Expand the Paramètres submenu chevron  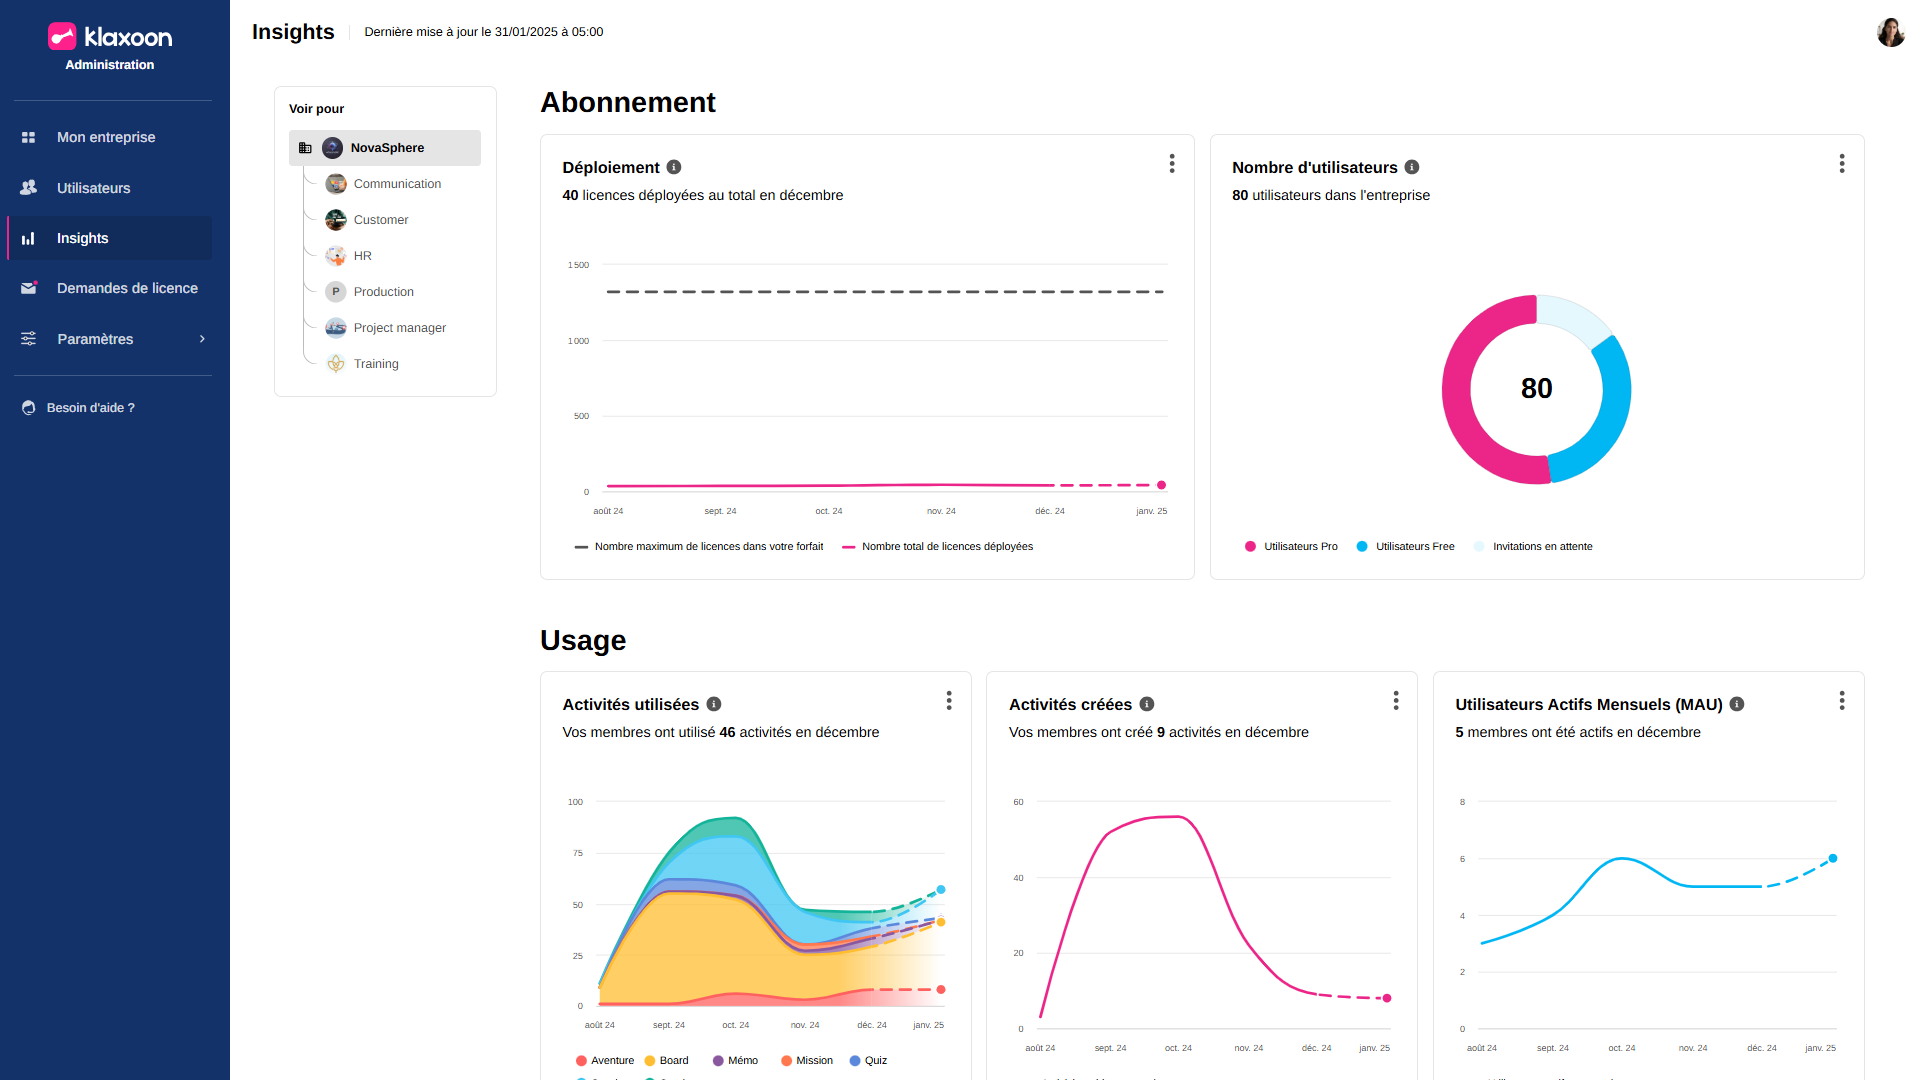click(202, 339)
